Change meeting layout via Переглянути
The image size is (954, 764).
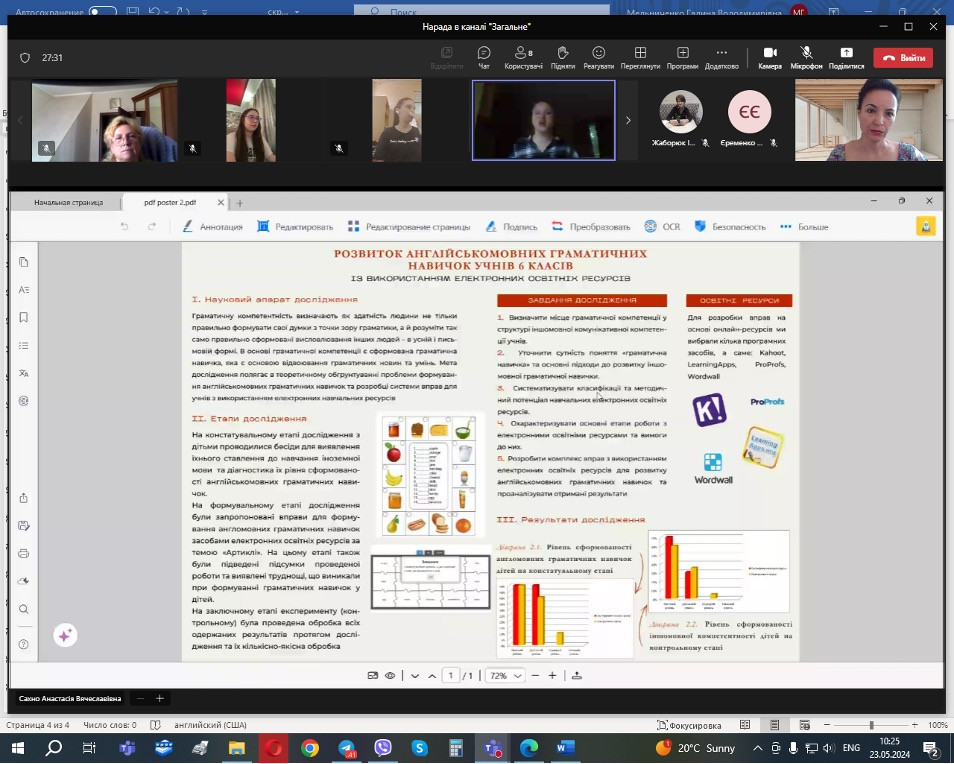639,56
